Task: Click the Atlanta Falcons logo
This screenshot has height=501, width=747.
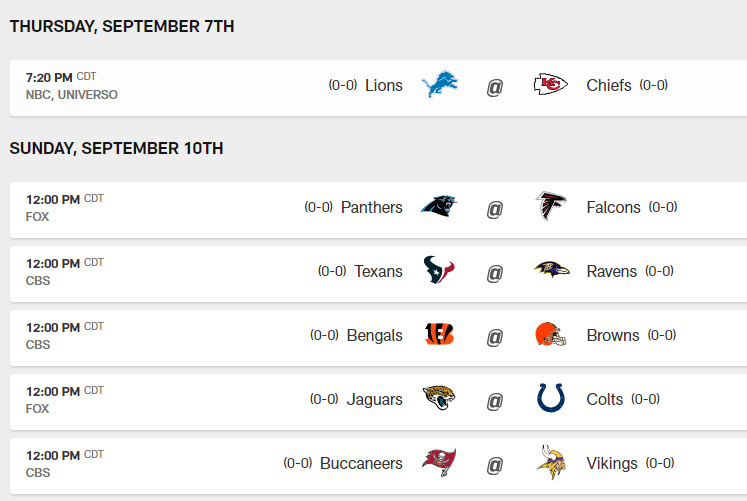Action: click(550, 208)
